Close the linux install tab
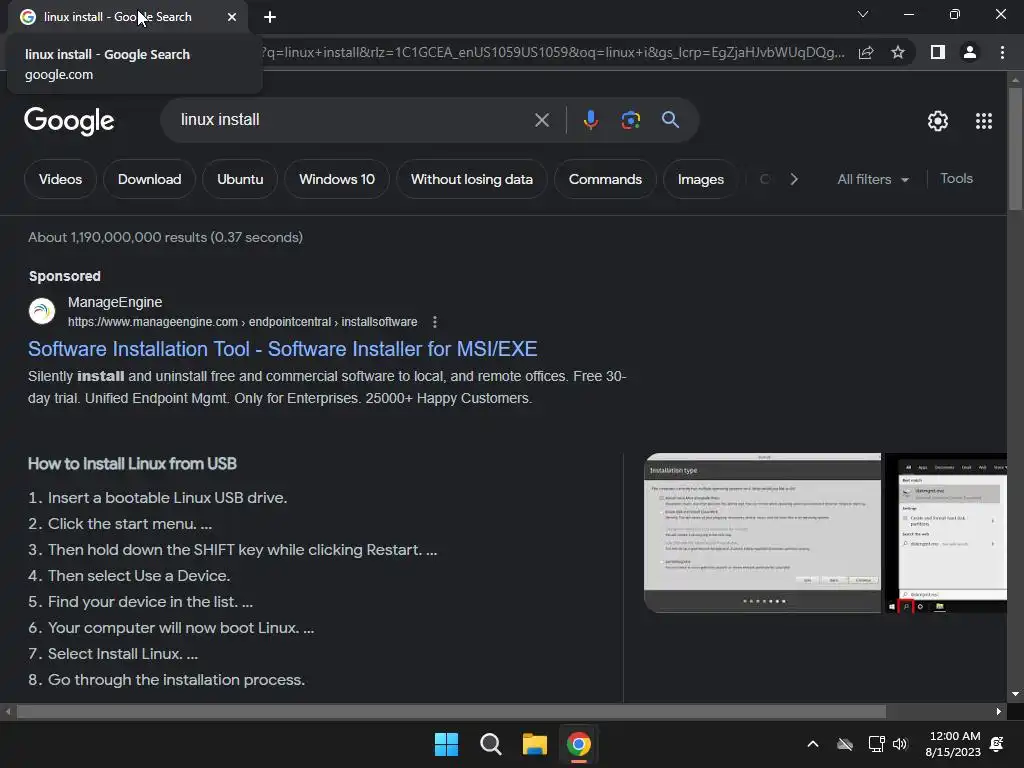 click(x=232, y=17)
